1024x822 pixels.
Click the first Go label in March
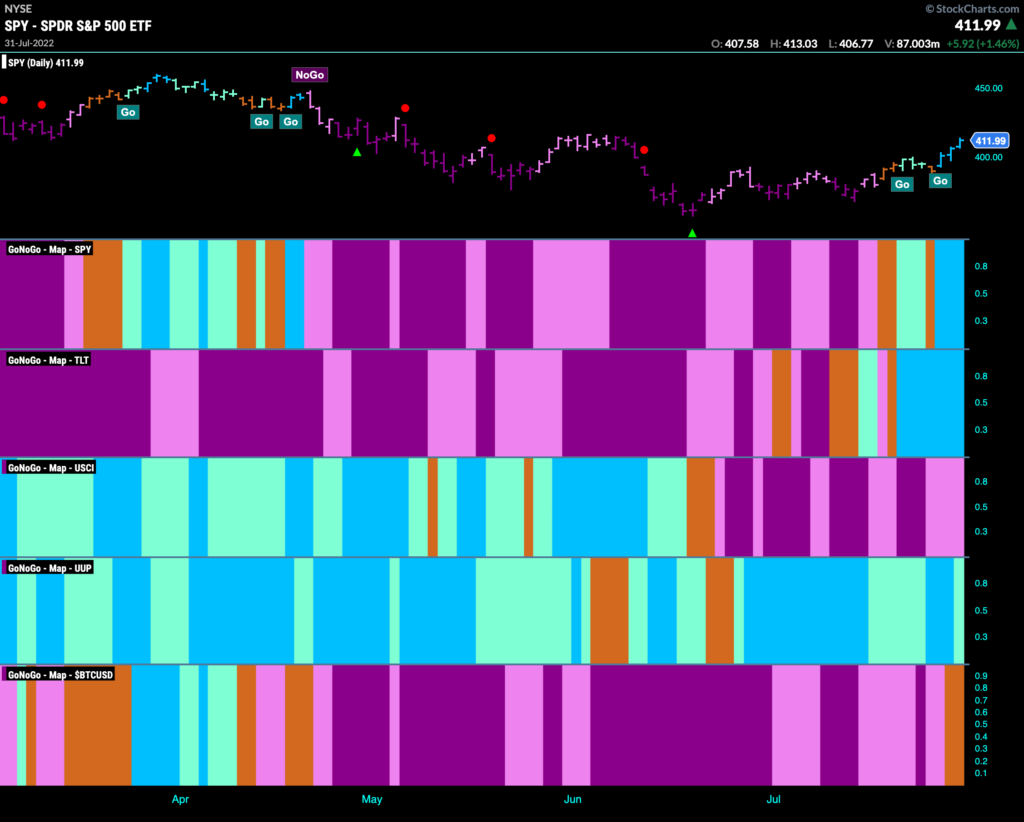[128, 112]
